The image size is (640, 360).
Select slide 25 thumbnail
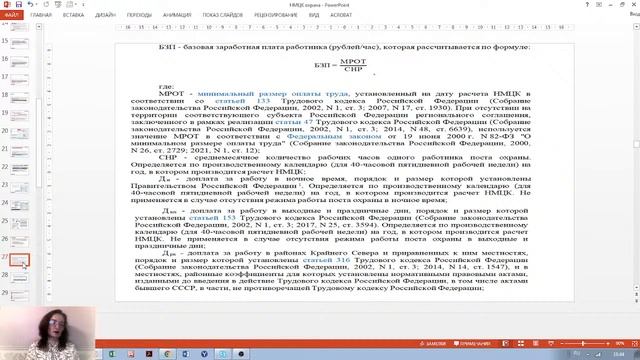[19, 223]
